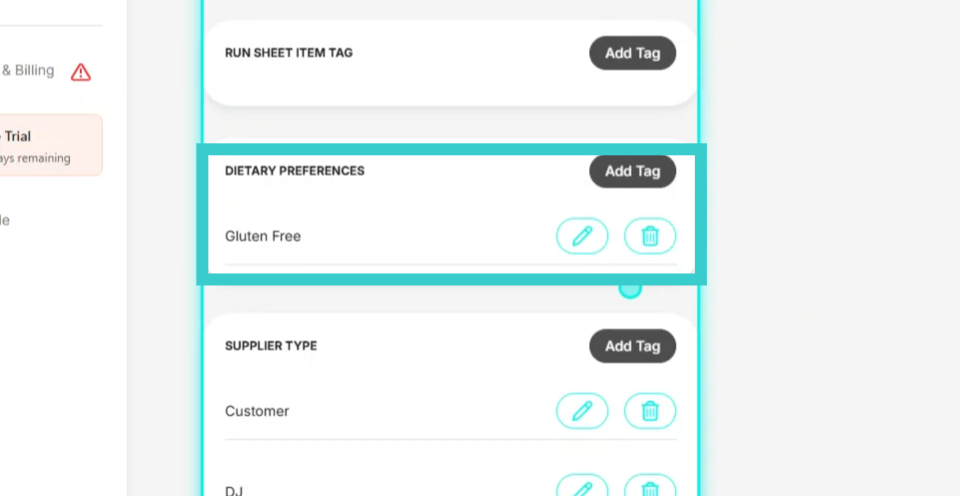Click the Run Sheet Item Tag heading
Image resolution: width=960 pixels, height=496 pixels.
pos(288,53)
